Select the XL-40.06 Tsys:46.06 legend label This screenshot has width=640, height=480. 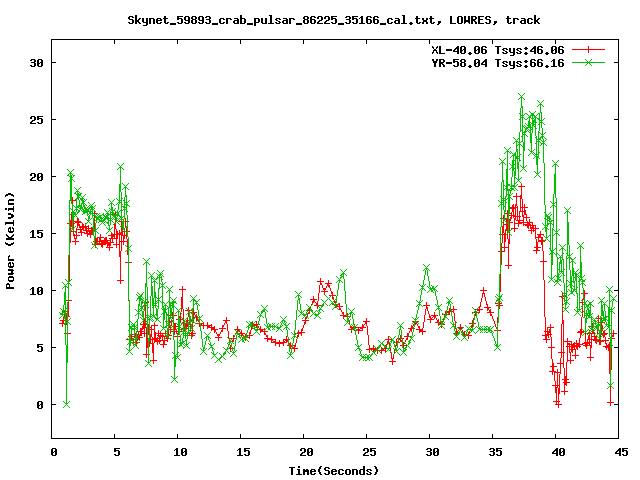coord(498,50)
